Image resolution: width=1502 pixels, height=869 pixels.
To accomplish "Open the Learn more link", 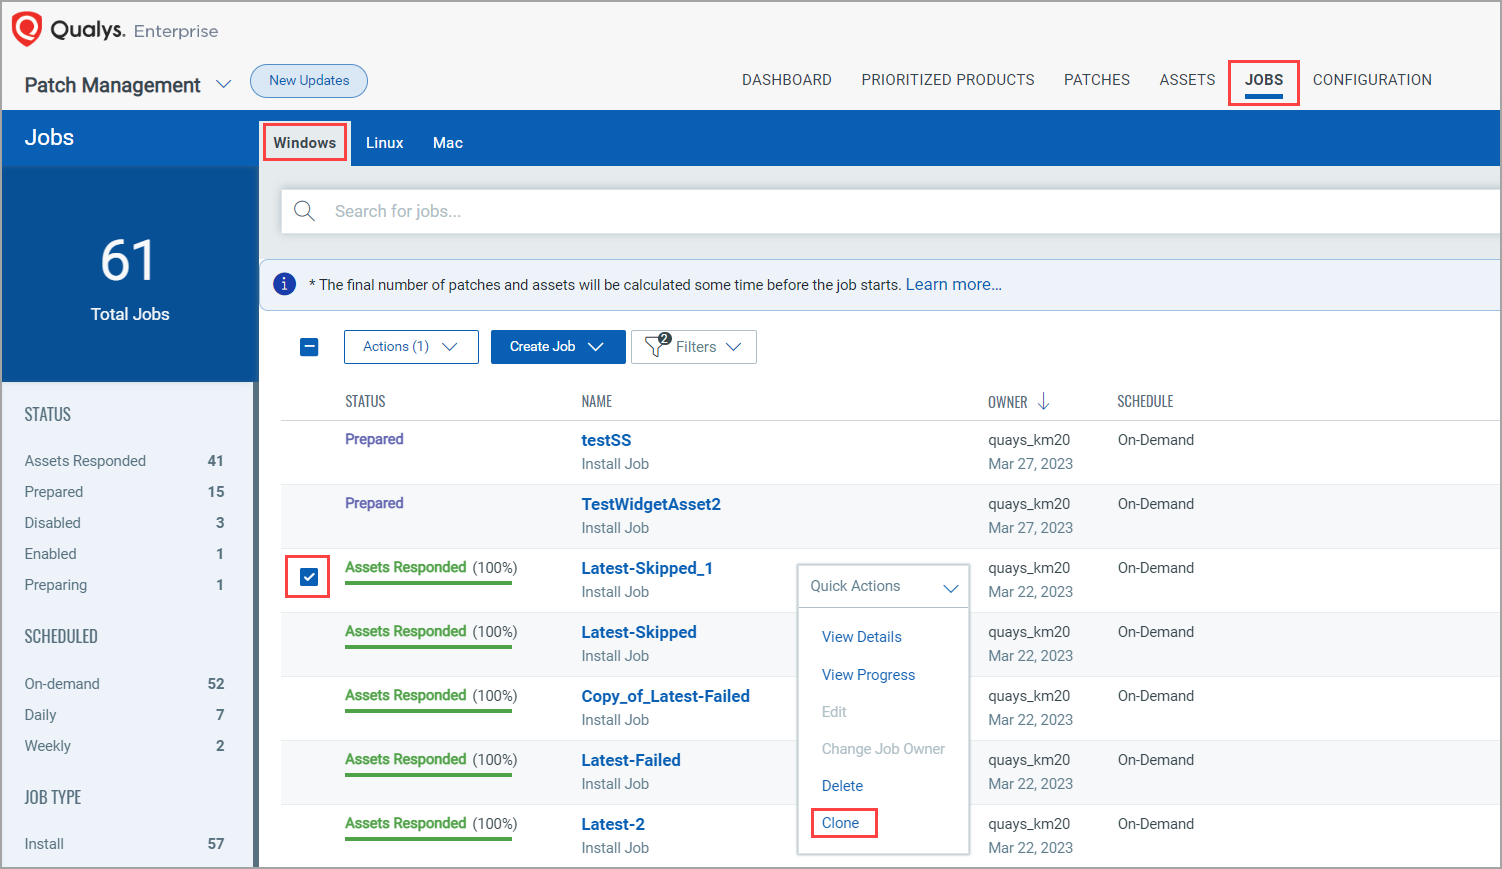I will coord(953,285).
